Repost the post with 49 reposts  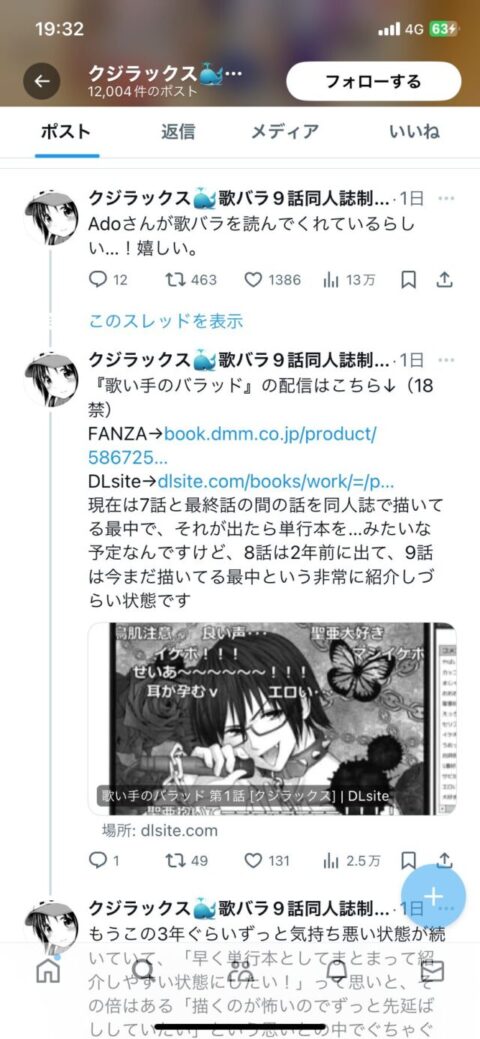coord(186,861)
